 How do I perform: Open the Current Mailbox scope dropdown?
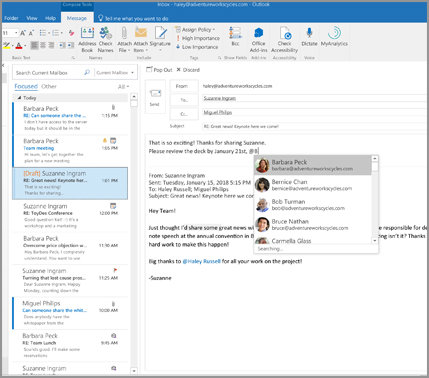(x=115, y=73)
